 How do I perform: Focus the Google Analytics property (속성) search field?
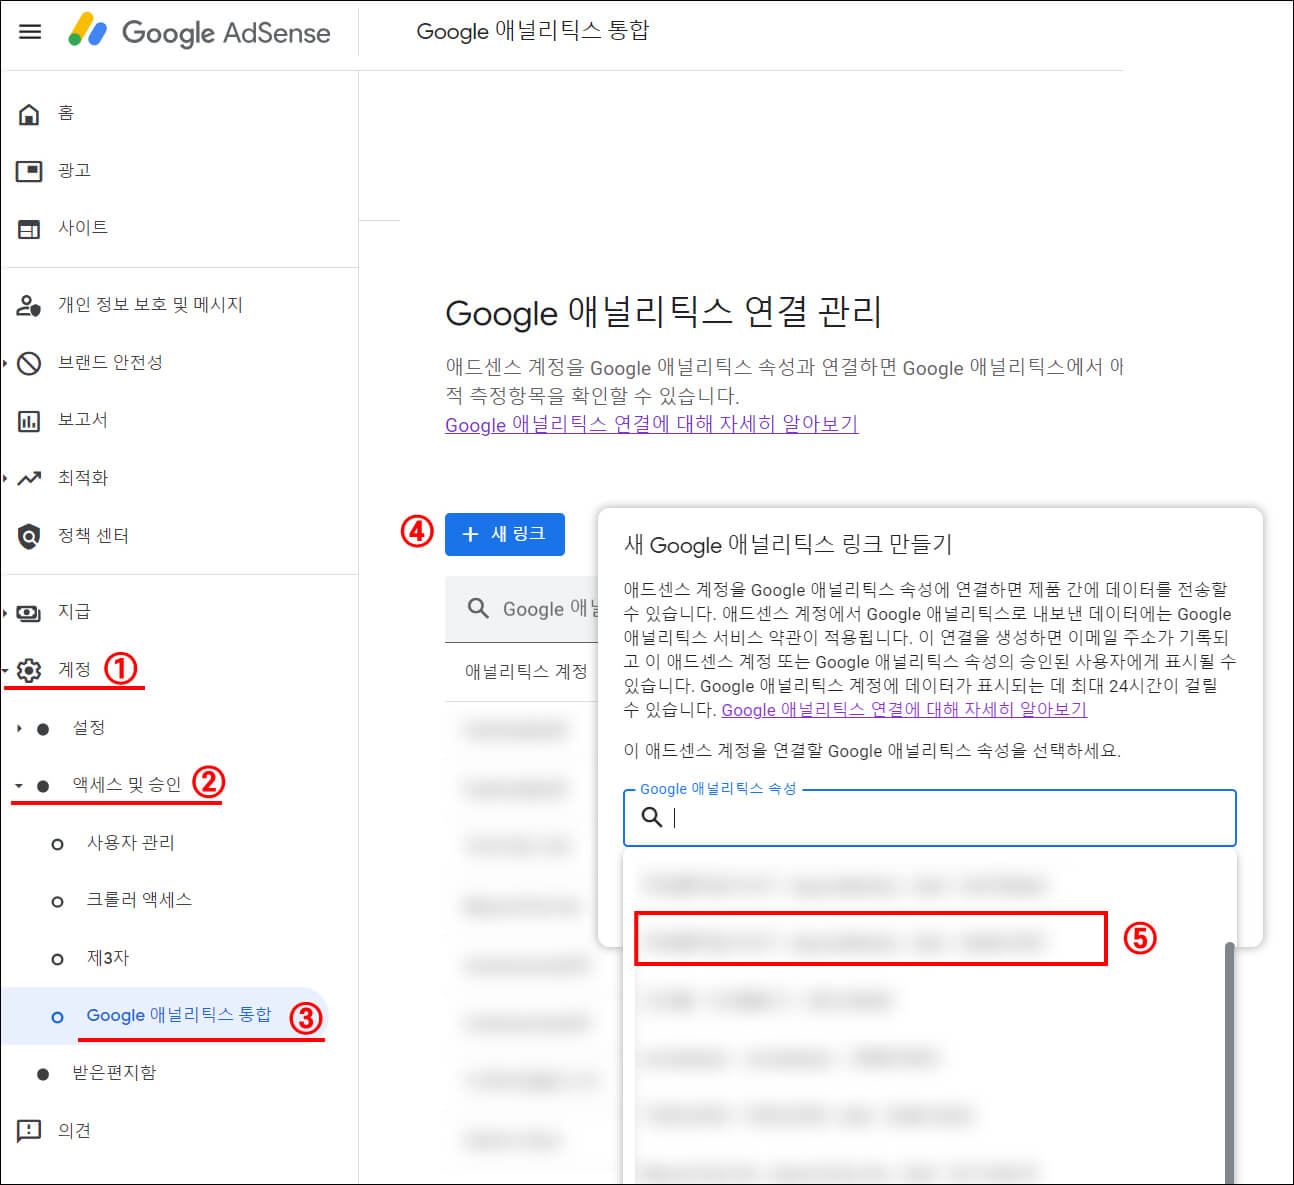pos(930,818)
